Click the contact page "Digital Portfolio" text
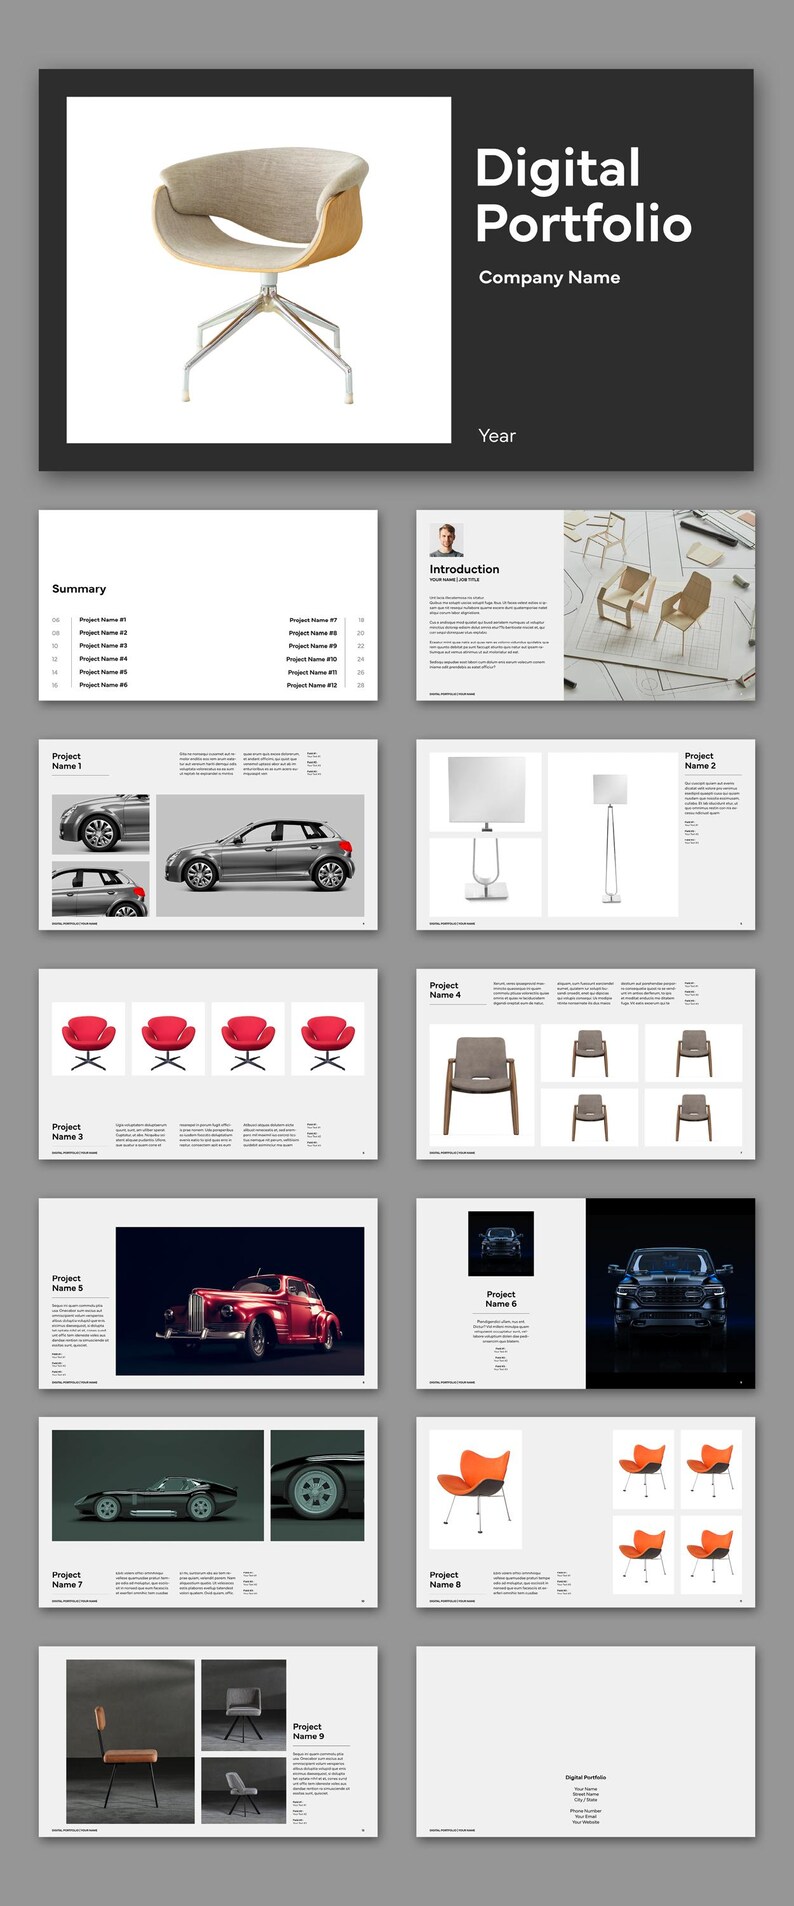The height and width of the screenshot is (1906, 794). pos(586,1777)
